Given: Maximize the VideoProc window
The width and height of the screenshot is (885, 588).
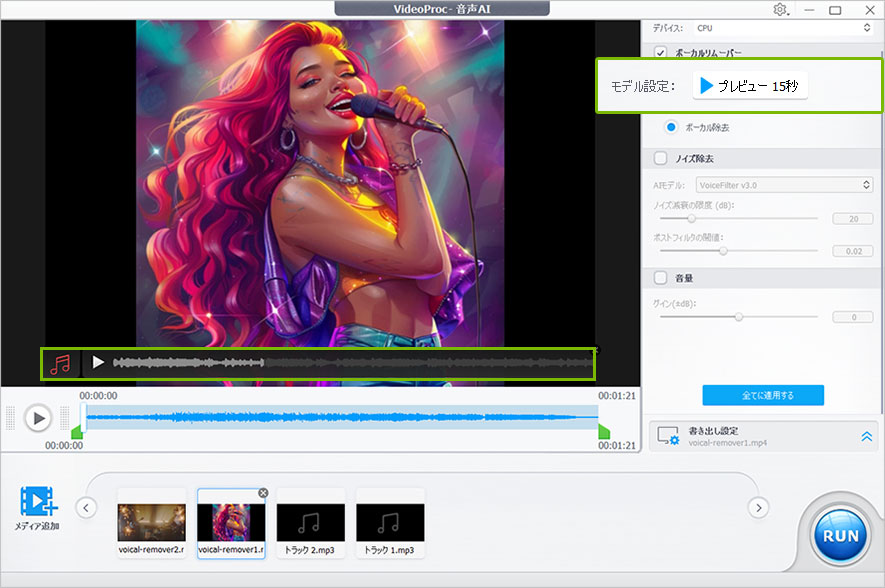Looking at the screenshot, I should point(835,10).
